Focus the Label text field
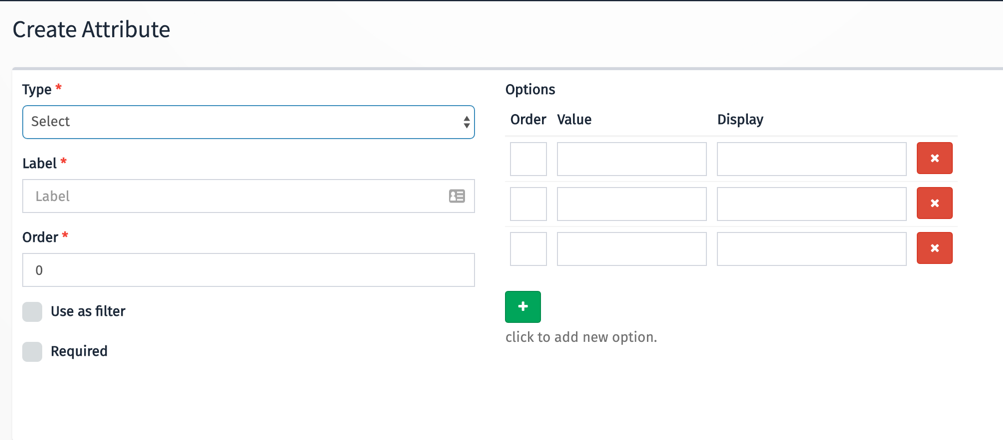The width and height of the screenshot is (1003, 440). coord(235,196)
